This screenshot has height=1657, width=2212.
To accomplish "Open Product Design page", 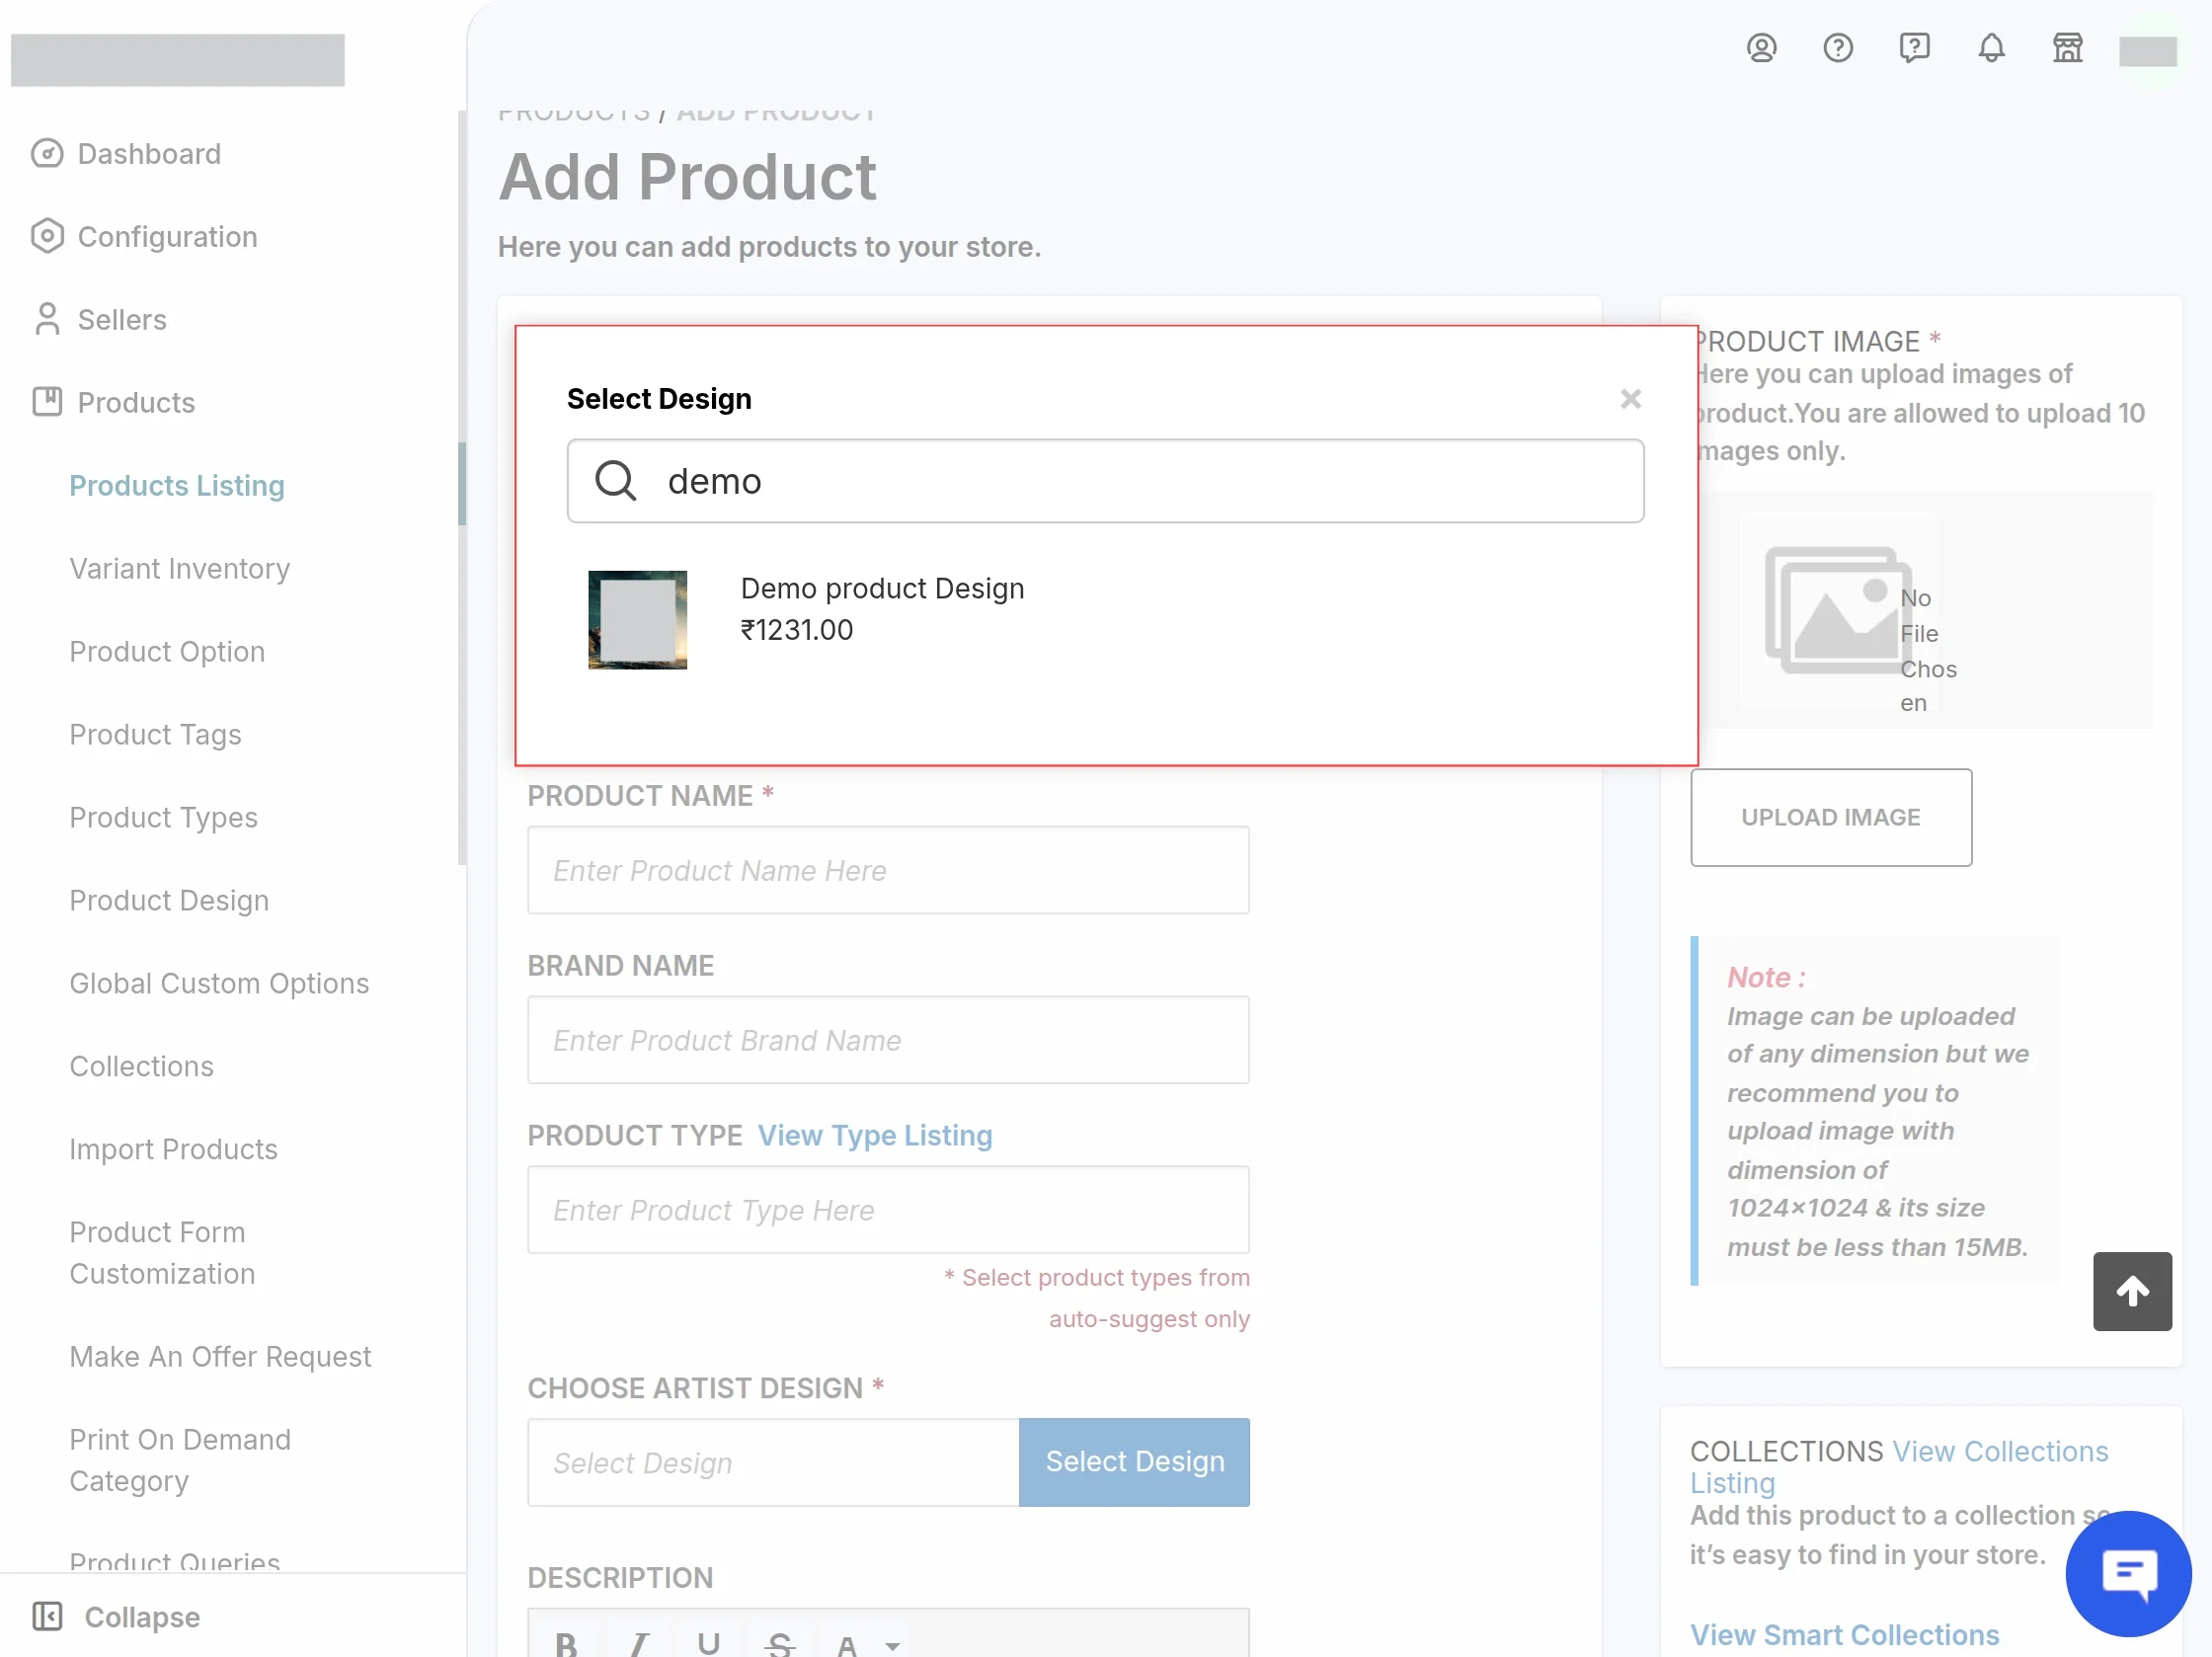I will click(169, 900).
